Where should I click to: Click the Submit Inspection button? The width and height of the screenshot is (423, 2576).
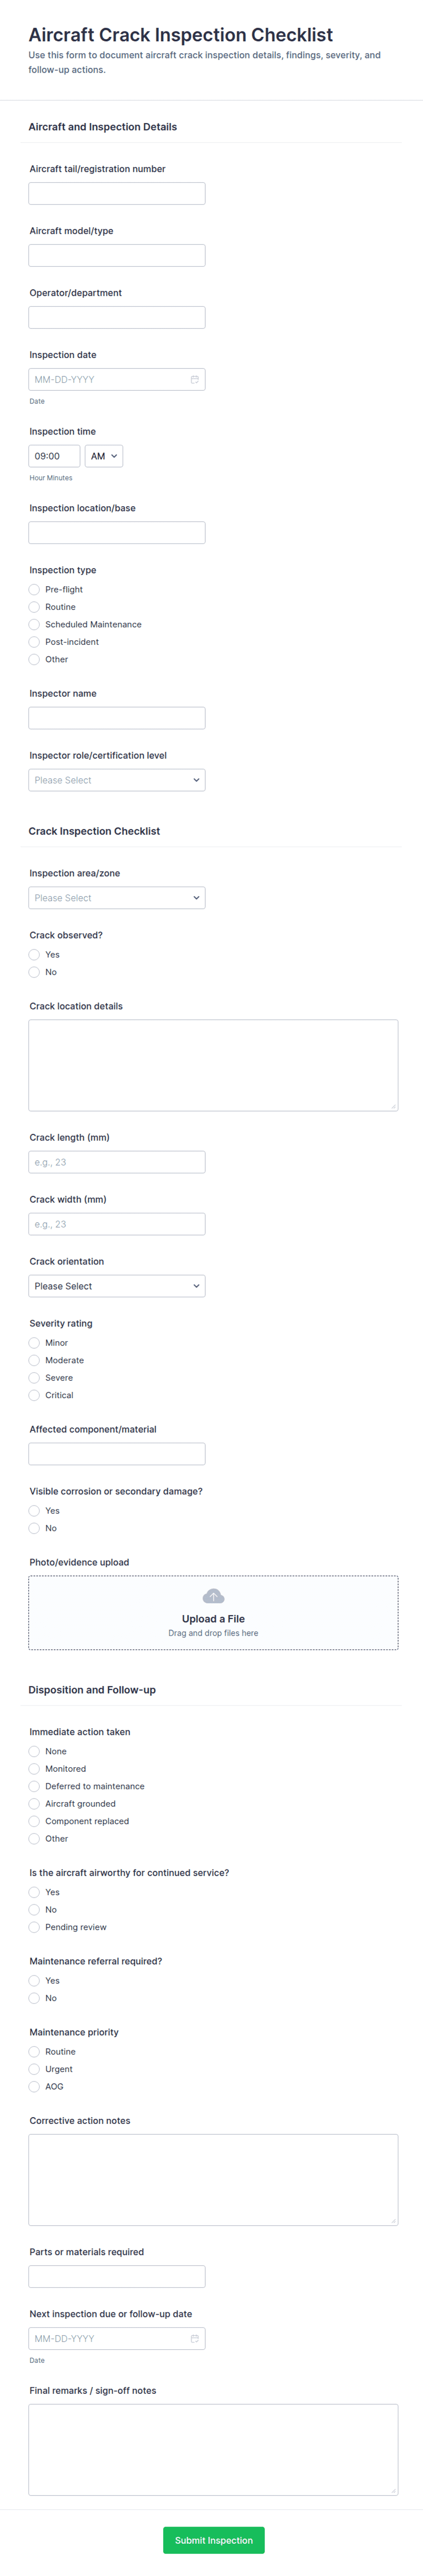pos(214,2540)
